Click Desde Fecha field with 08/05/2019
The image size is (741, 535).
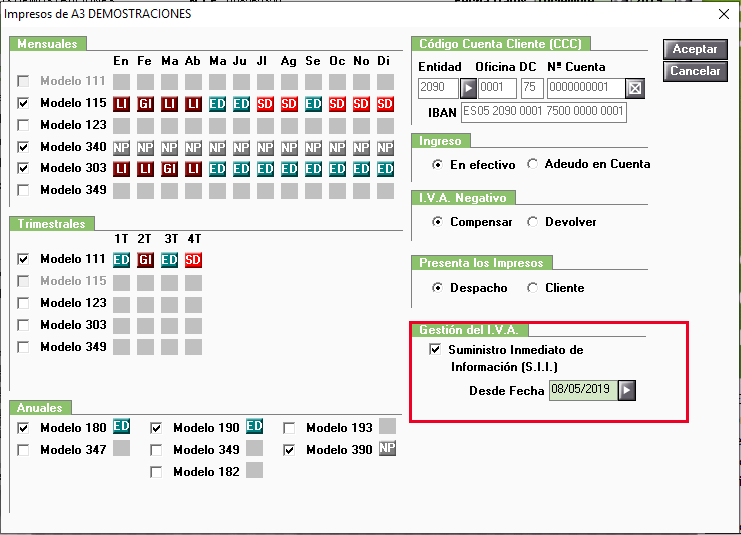[584, 390]
